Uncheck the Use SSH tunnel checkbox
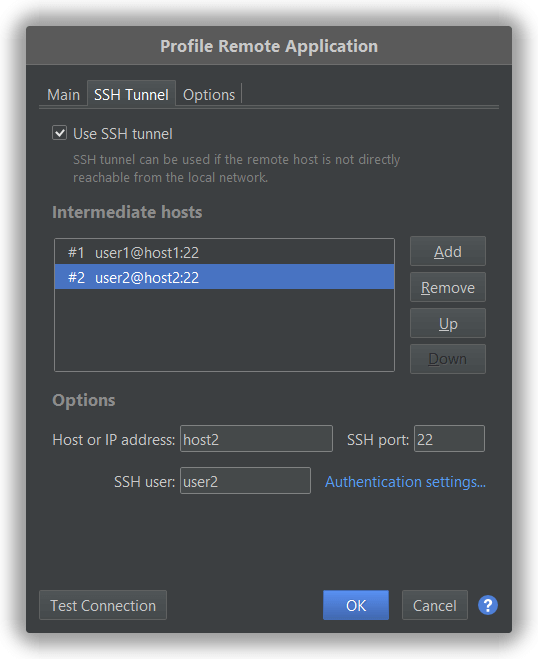Viewport: 538px width, 659px height. click(59, 133)
